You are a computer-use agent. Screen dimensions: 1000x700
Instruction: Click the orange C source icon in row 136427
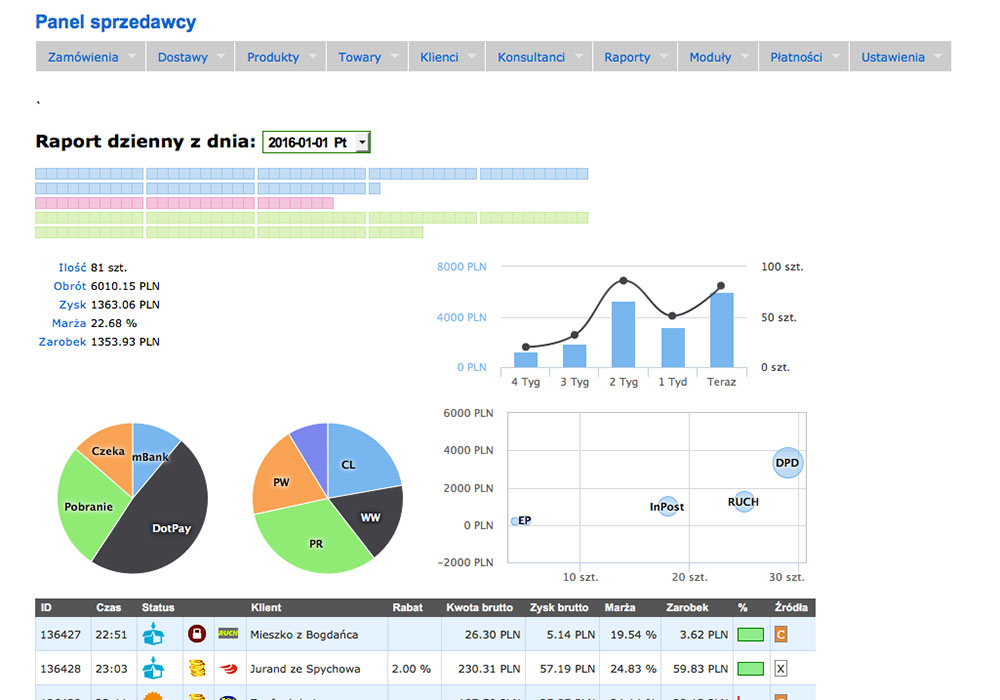(781, 634)
